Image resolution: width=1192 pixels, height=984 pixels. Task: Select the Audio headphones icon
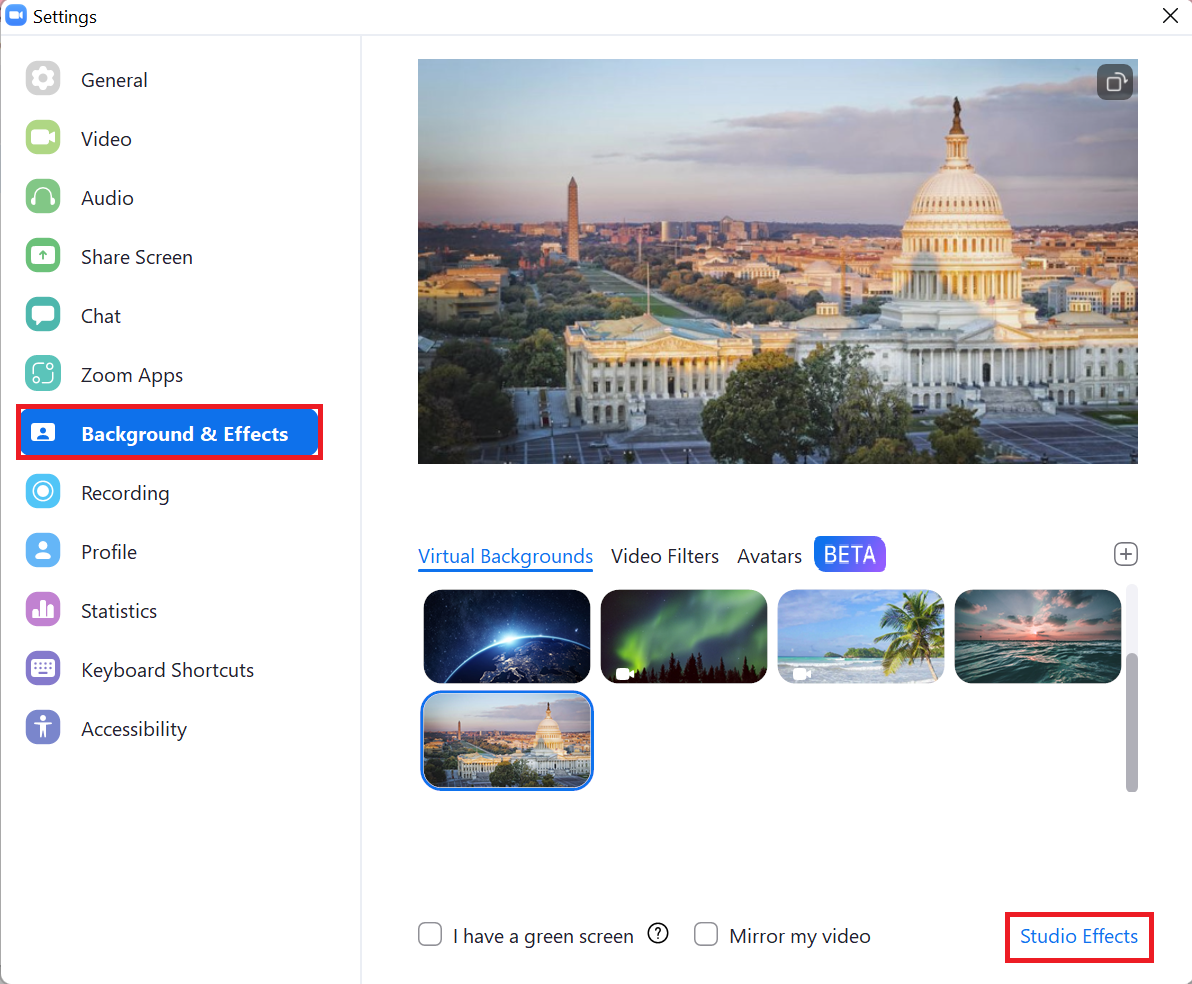(43, 197)
